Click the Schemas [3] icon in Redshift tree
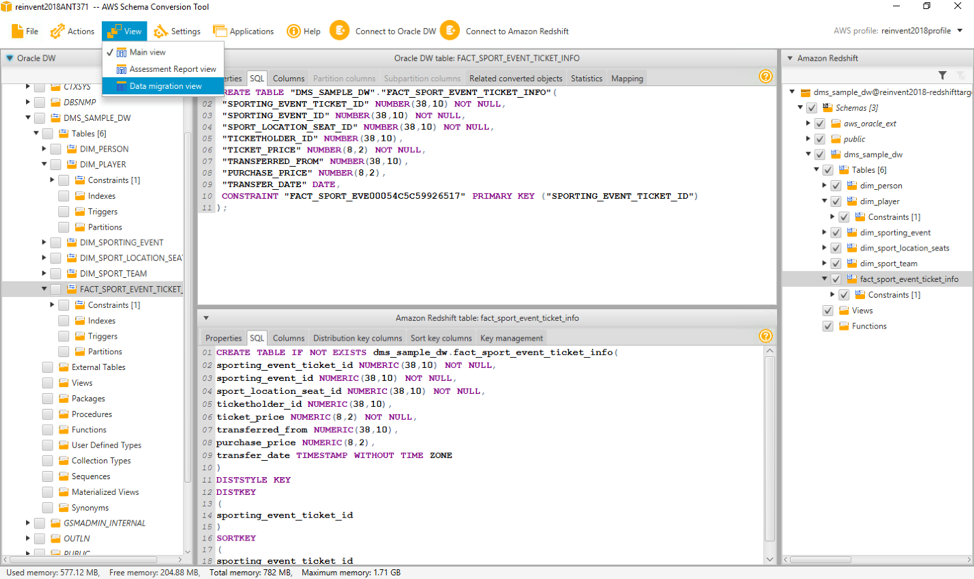 point(827,107)
